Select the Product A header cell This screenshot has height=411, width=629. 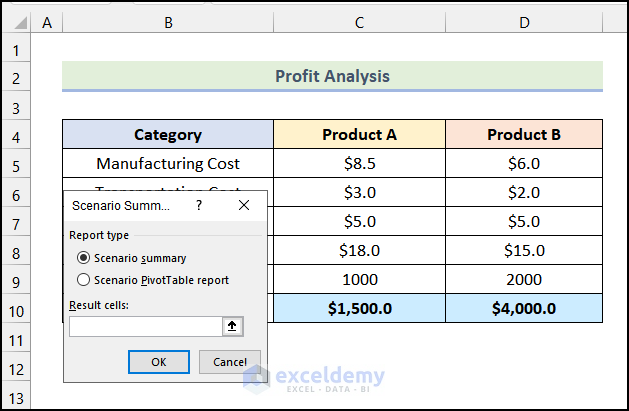[359, 135]
